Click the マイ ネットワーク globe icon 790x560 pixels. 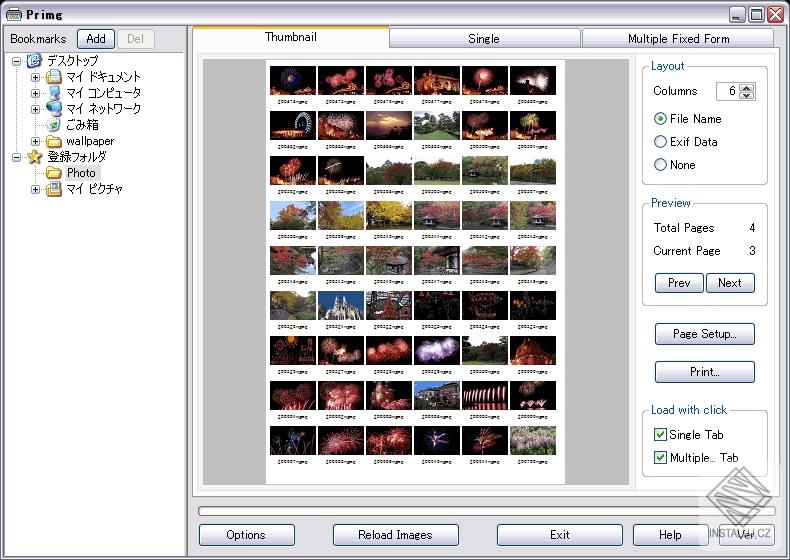pos(53,109)
